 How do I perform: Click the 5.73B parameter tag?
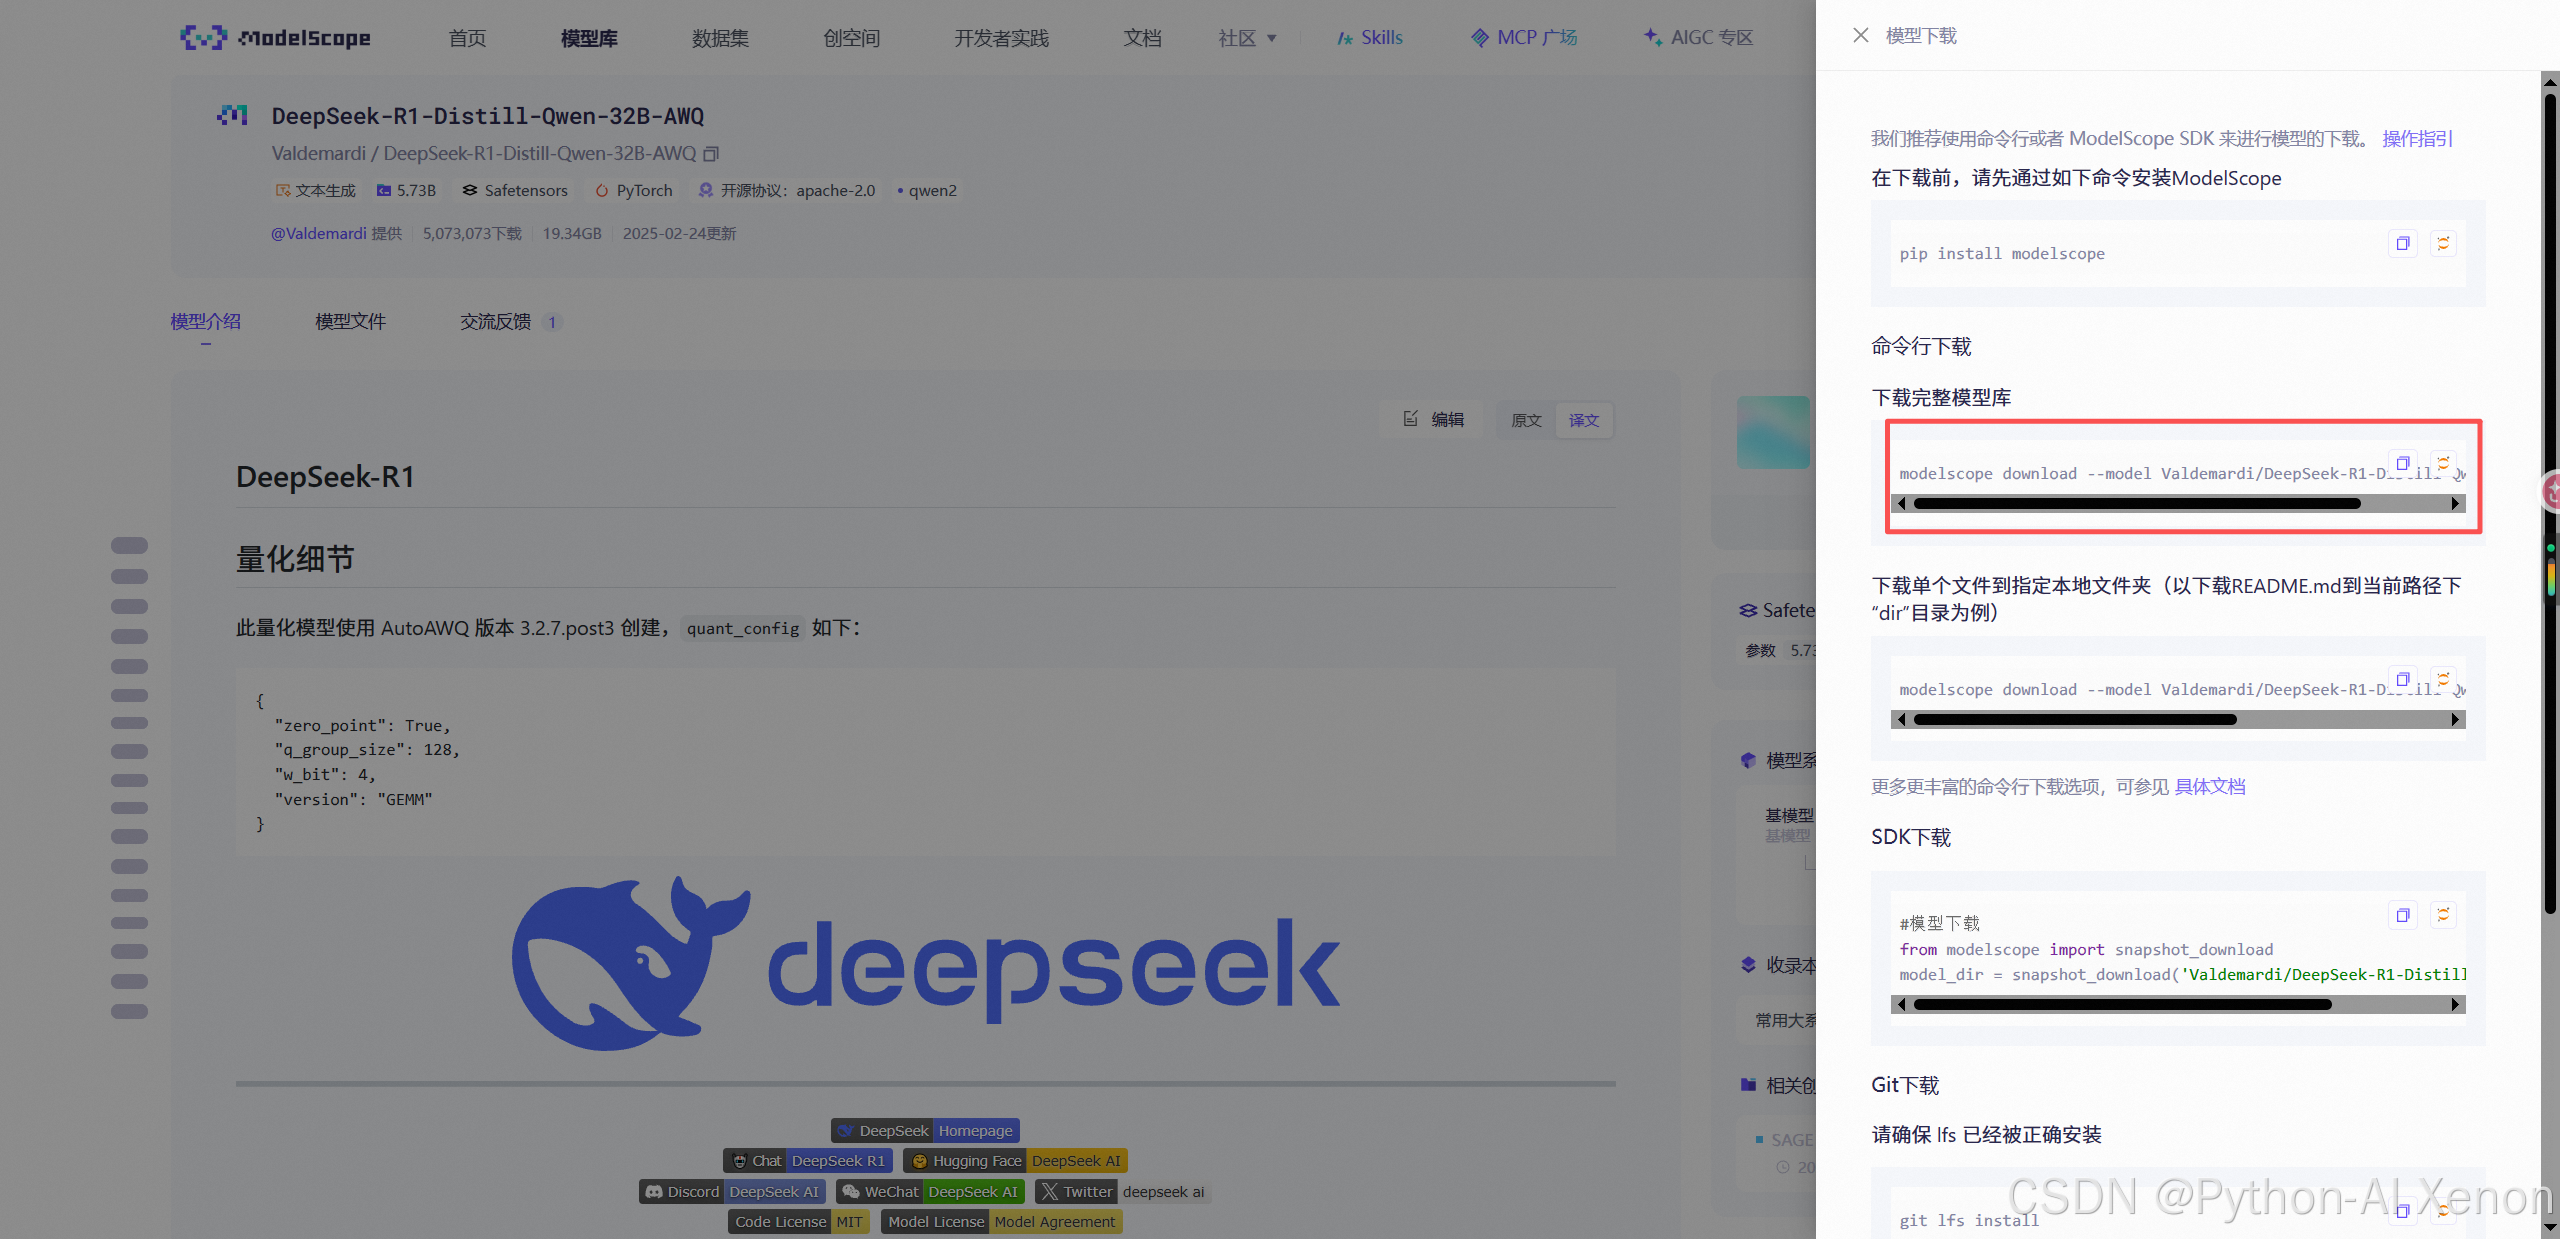click(406, 190)
